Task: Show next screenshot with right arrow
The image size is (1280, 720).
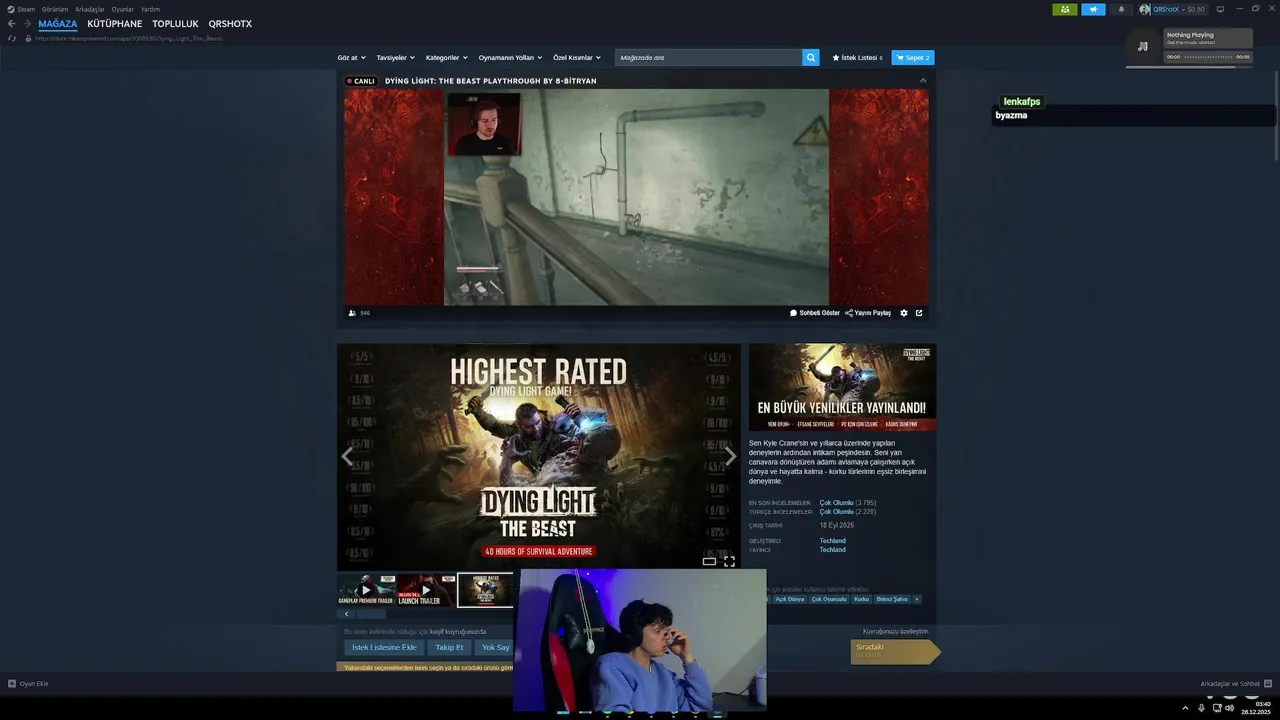Action: pyautogui.click(x=730, y=456)
